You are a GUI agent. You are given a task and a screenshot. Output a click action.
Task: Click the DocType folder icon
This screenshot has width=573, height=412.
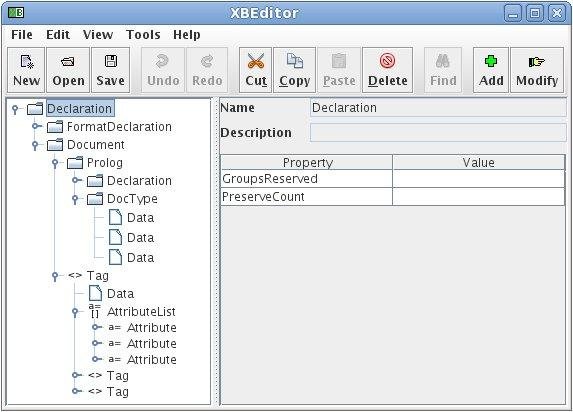[x=95, y=199]
